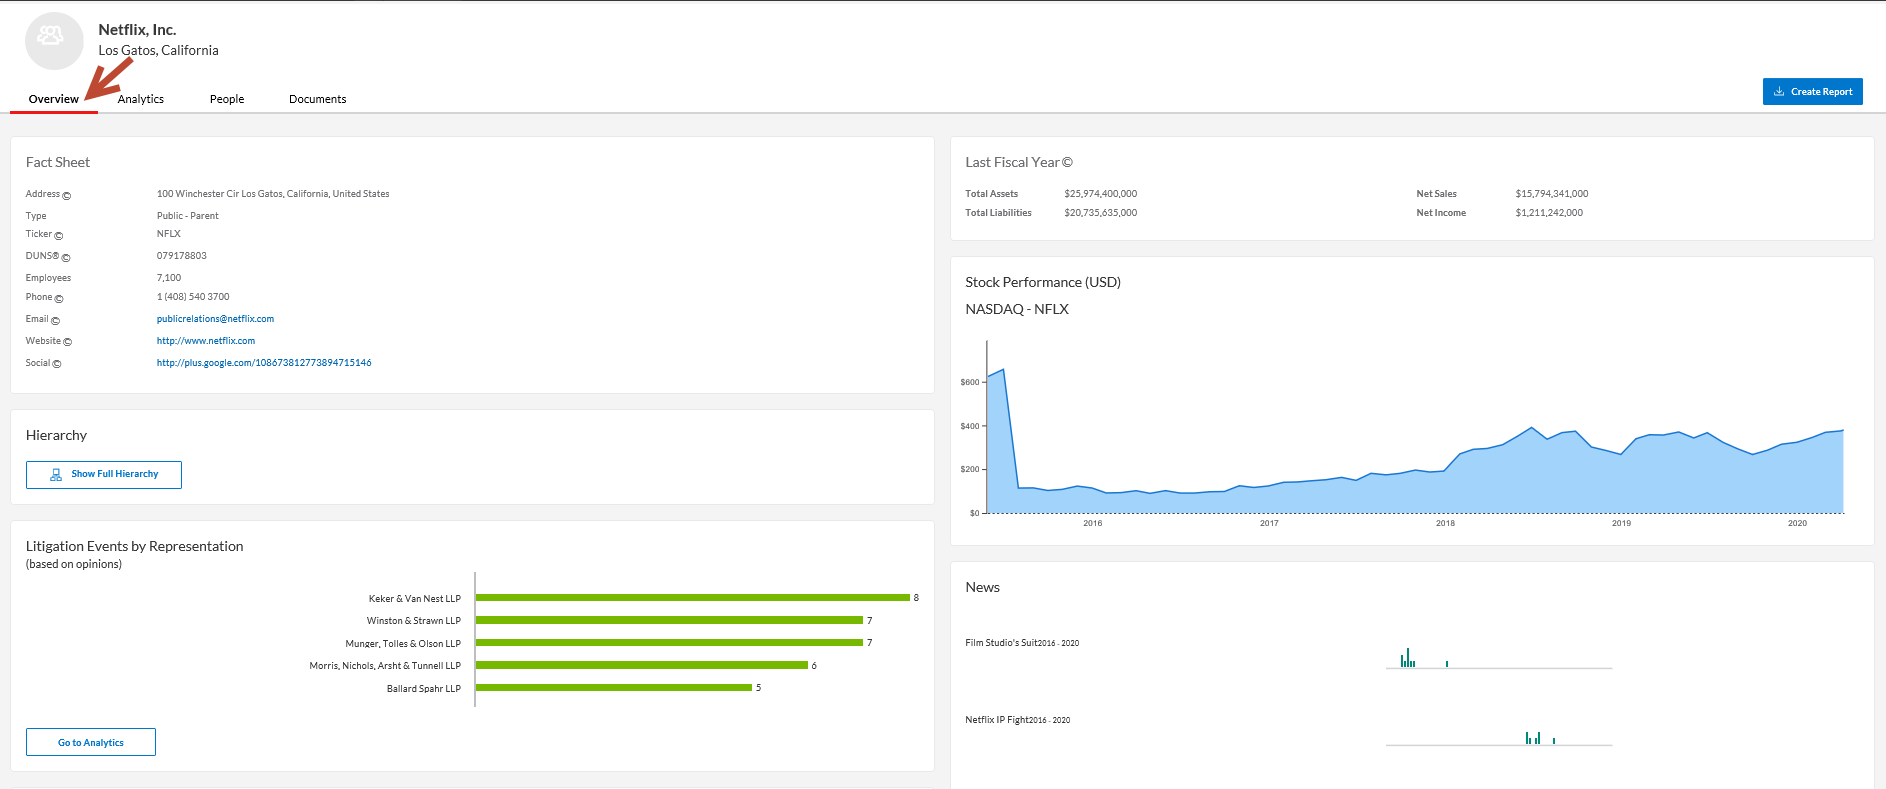Image resolution: width=1886 pixels, height=789 pixels.
Task: Click Show Full Hierarchy button
Action: (x=104, y=474)
